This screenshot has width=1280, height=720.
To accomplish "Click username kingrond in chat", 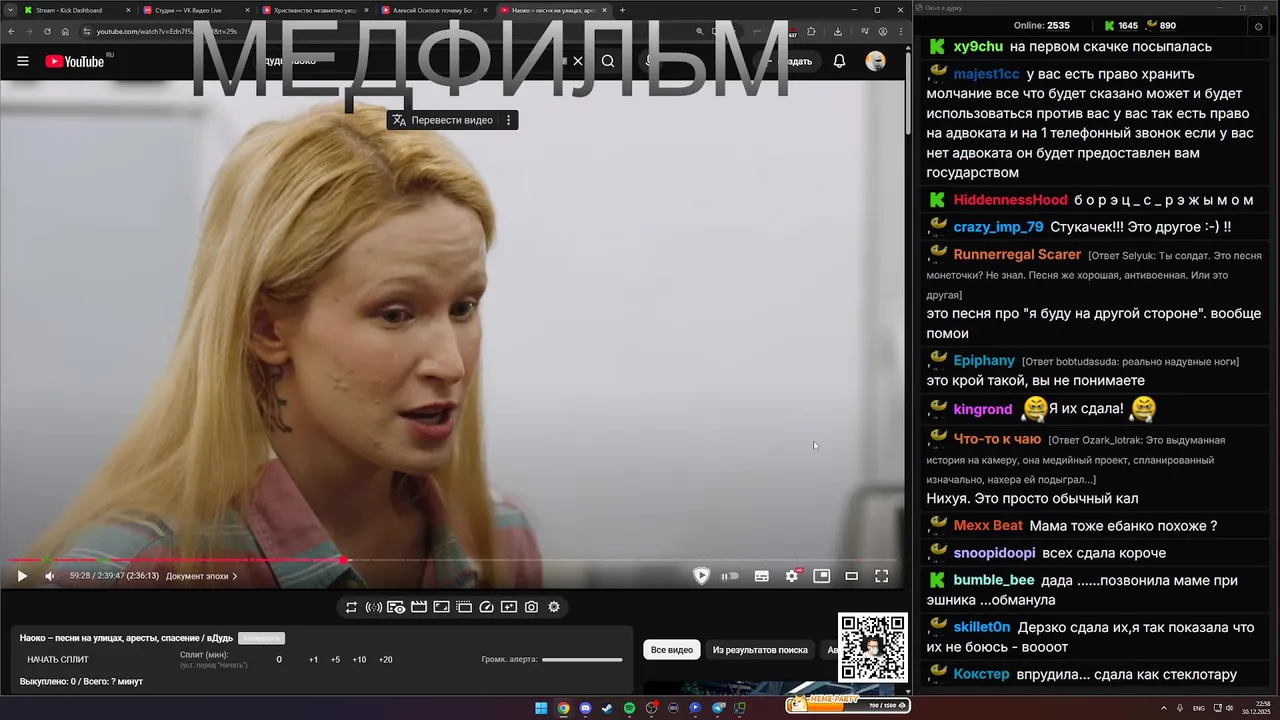I will (x=982, y=409).
